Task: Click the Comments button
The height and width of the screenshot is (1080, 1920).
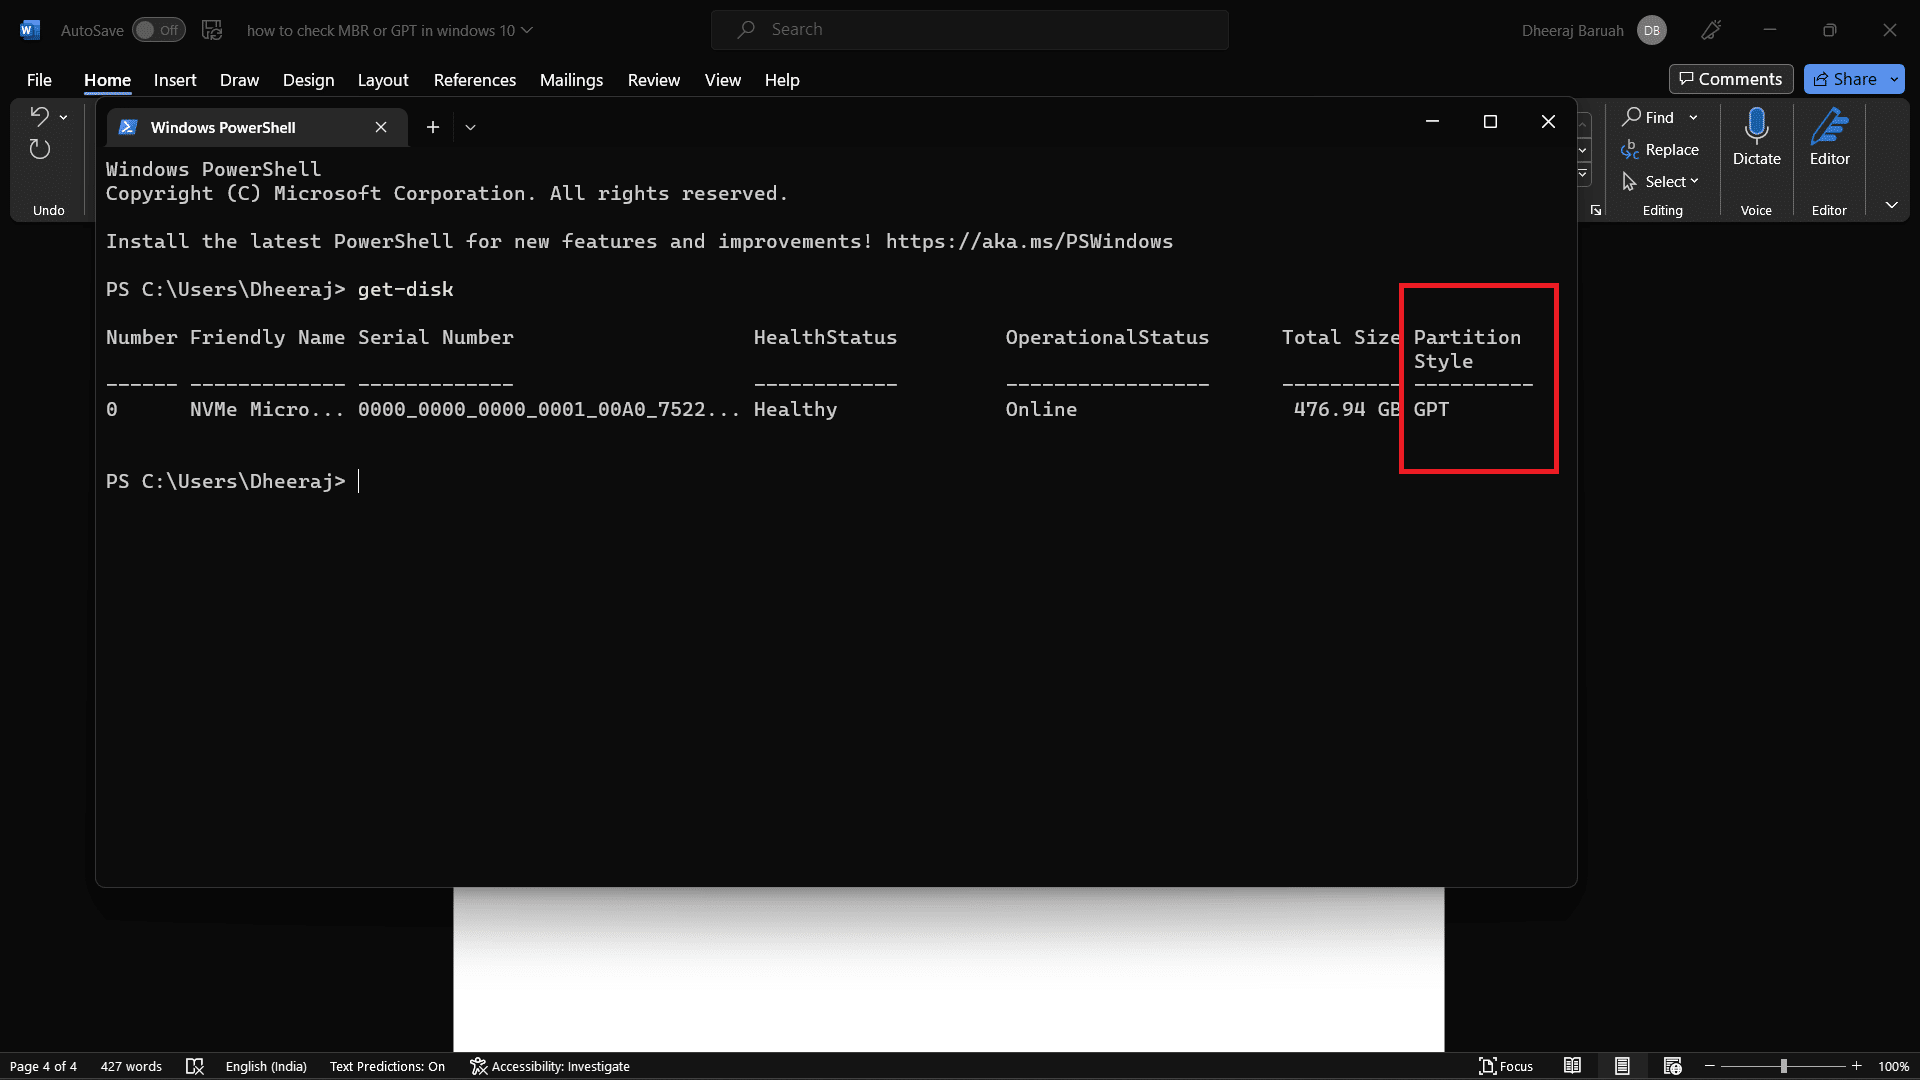Action: tap(1731, 78)
